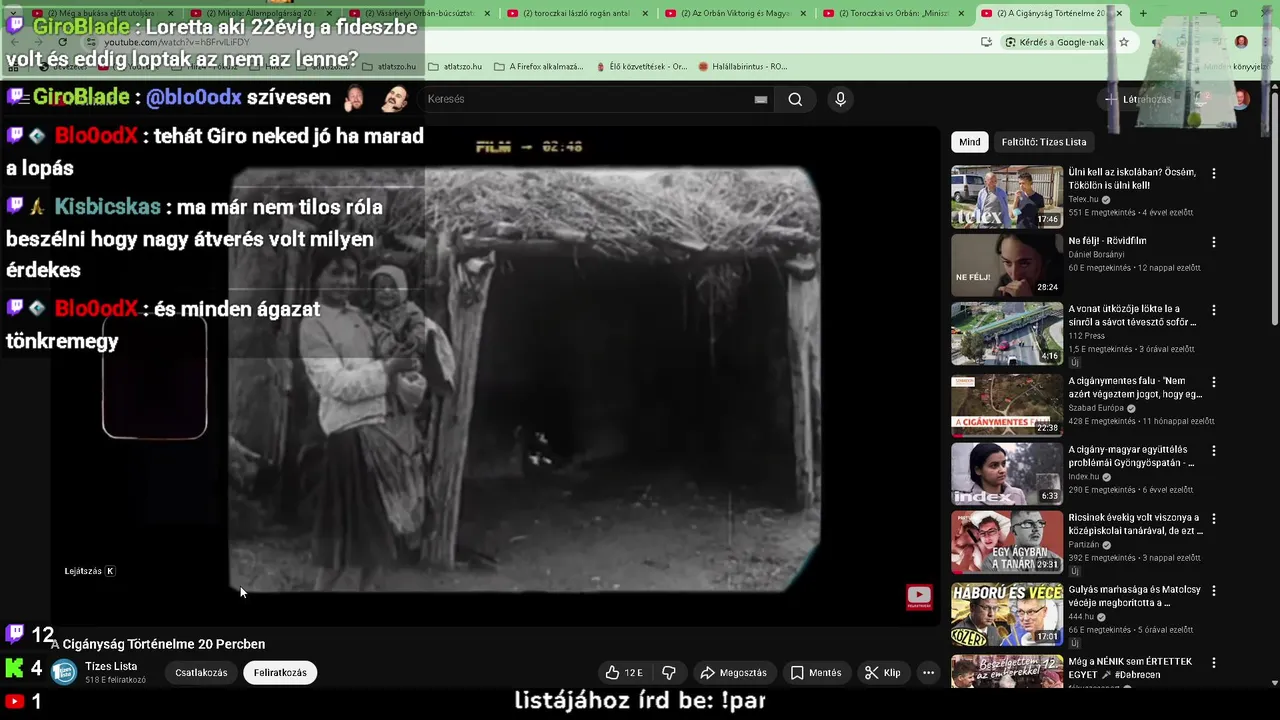1280x720 pixels.
Task: Open 'Ne félj! - Rövidfilm' thumbnail
Action: click(x=1007, y=265)
